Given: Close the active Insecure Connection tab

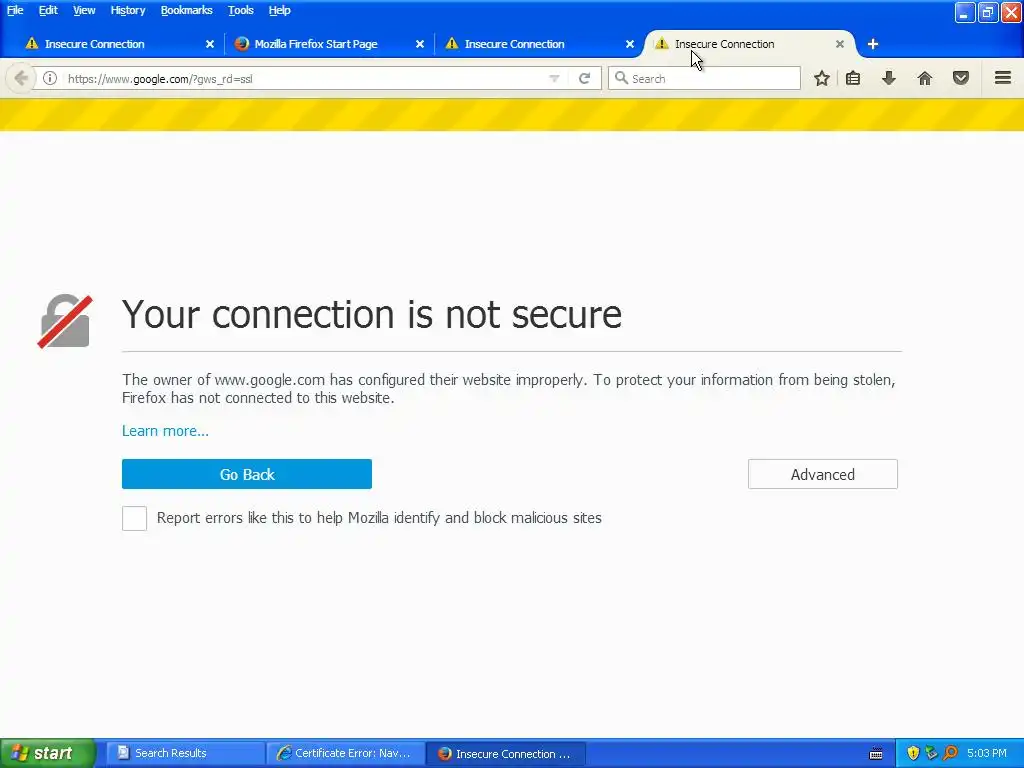Looking at the screenshot, I should 840,44.
